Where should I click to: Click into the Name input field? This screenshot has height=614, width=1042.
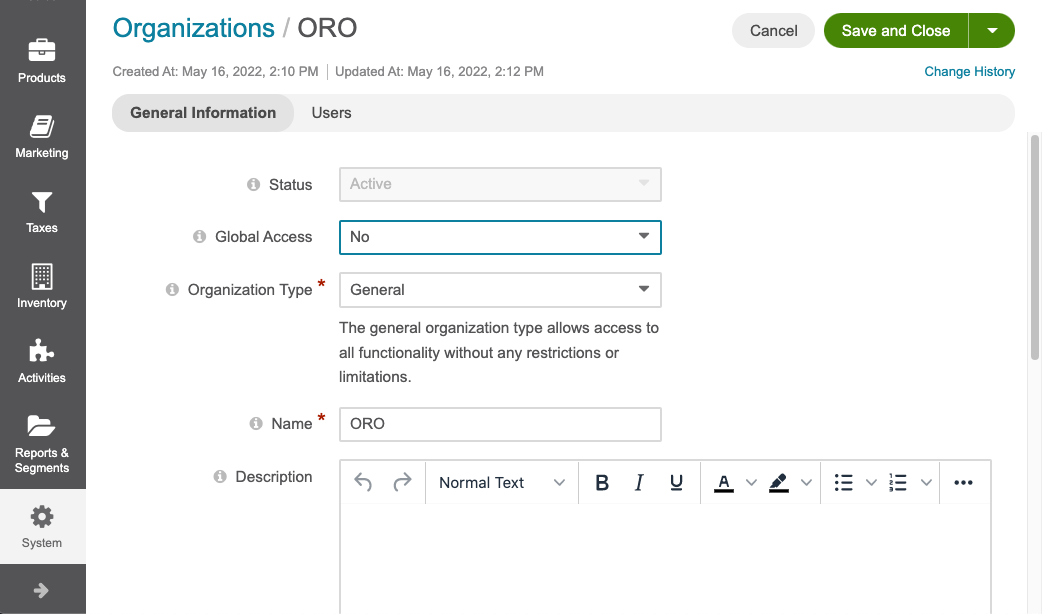[500, 424]
